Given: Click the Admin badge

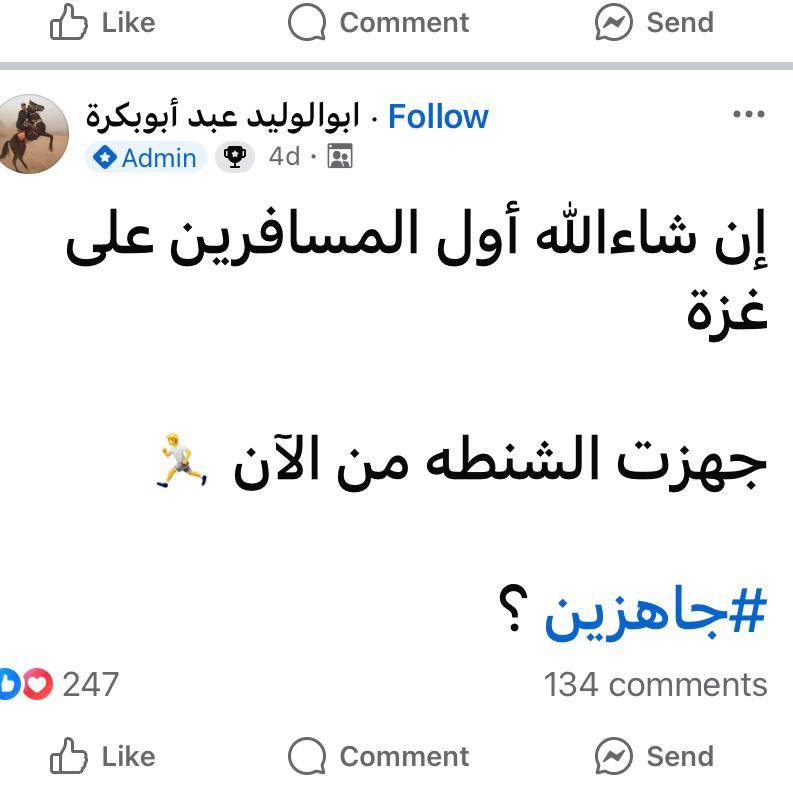Looking at the screenshot, I should click(146, 157).
